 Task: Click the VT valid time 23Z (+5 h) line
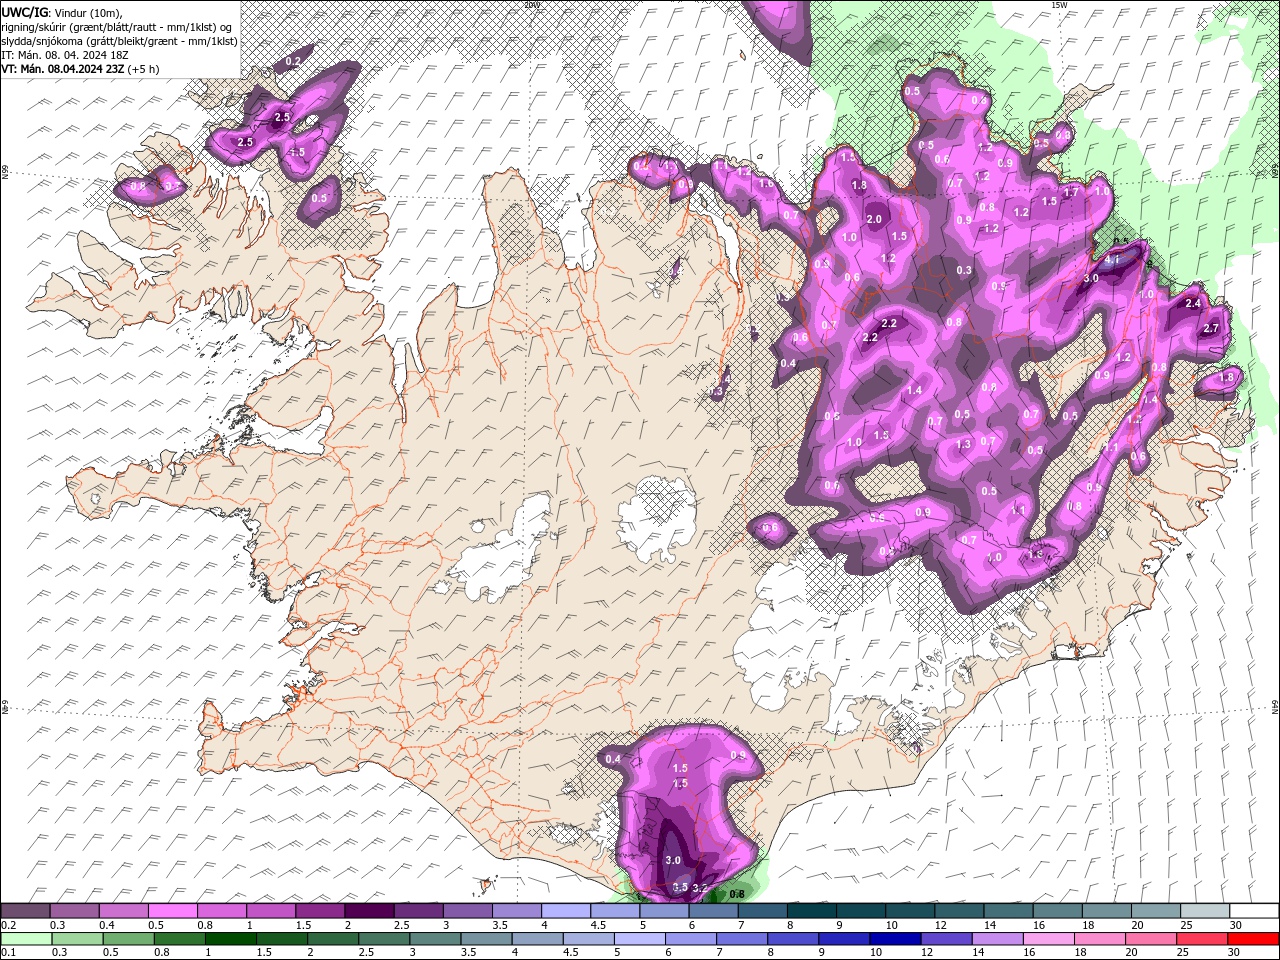[80, 69]
